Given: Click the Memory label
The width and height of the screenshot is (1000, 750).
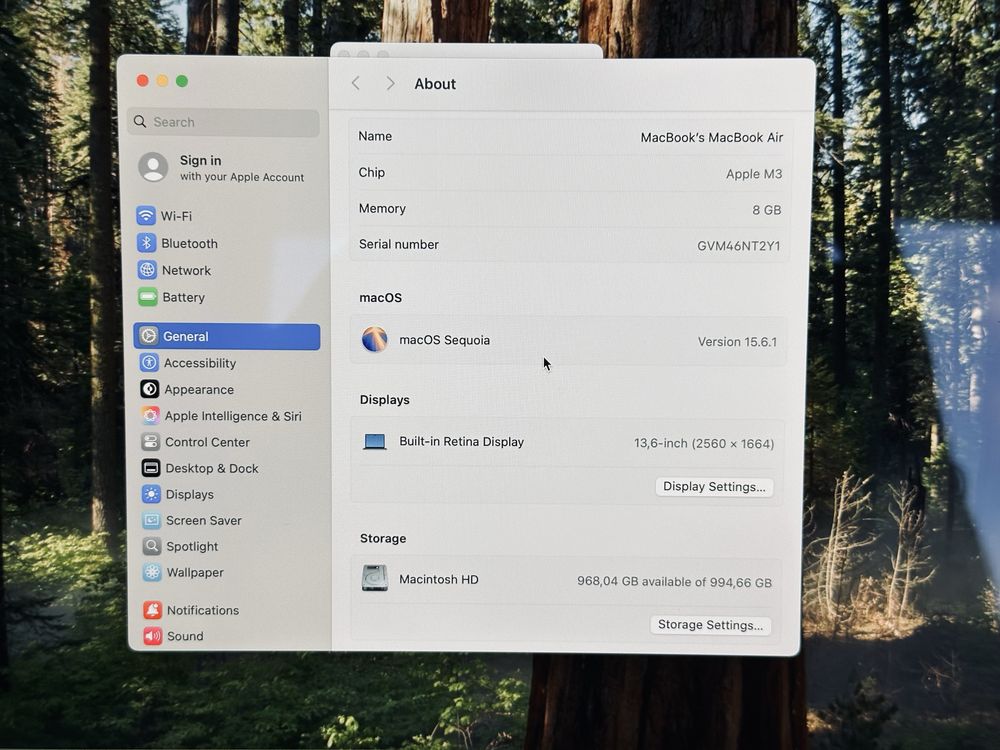Looking at the screenshot, I should tap(382, 209).
